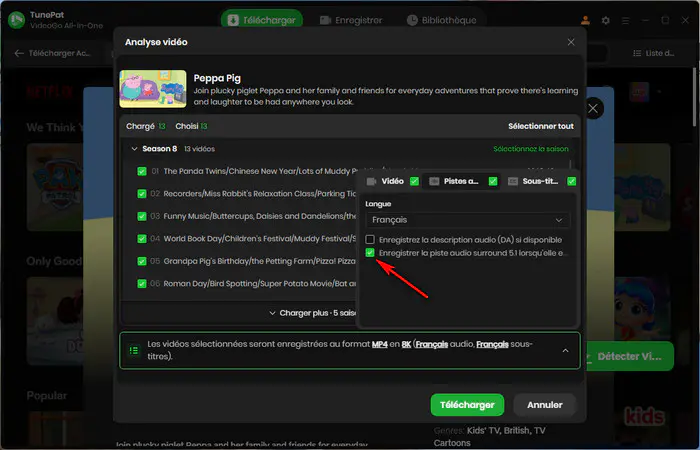Close the Analyse vidéo dialog
Screen dimensions: 700x450
[x=571, y=42]
